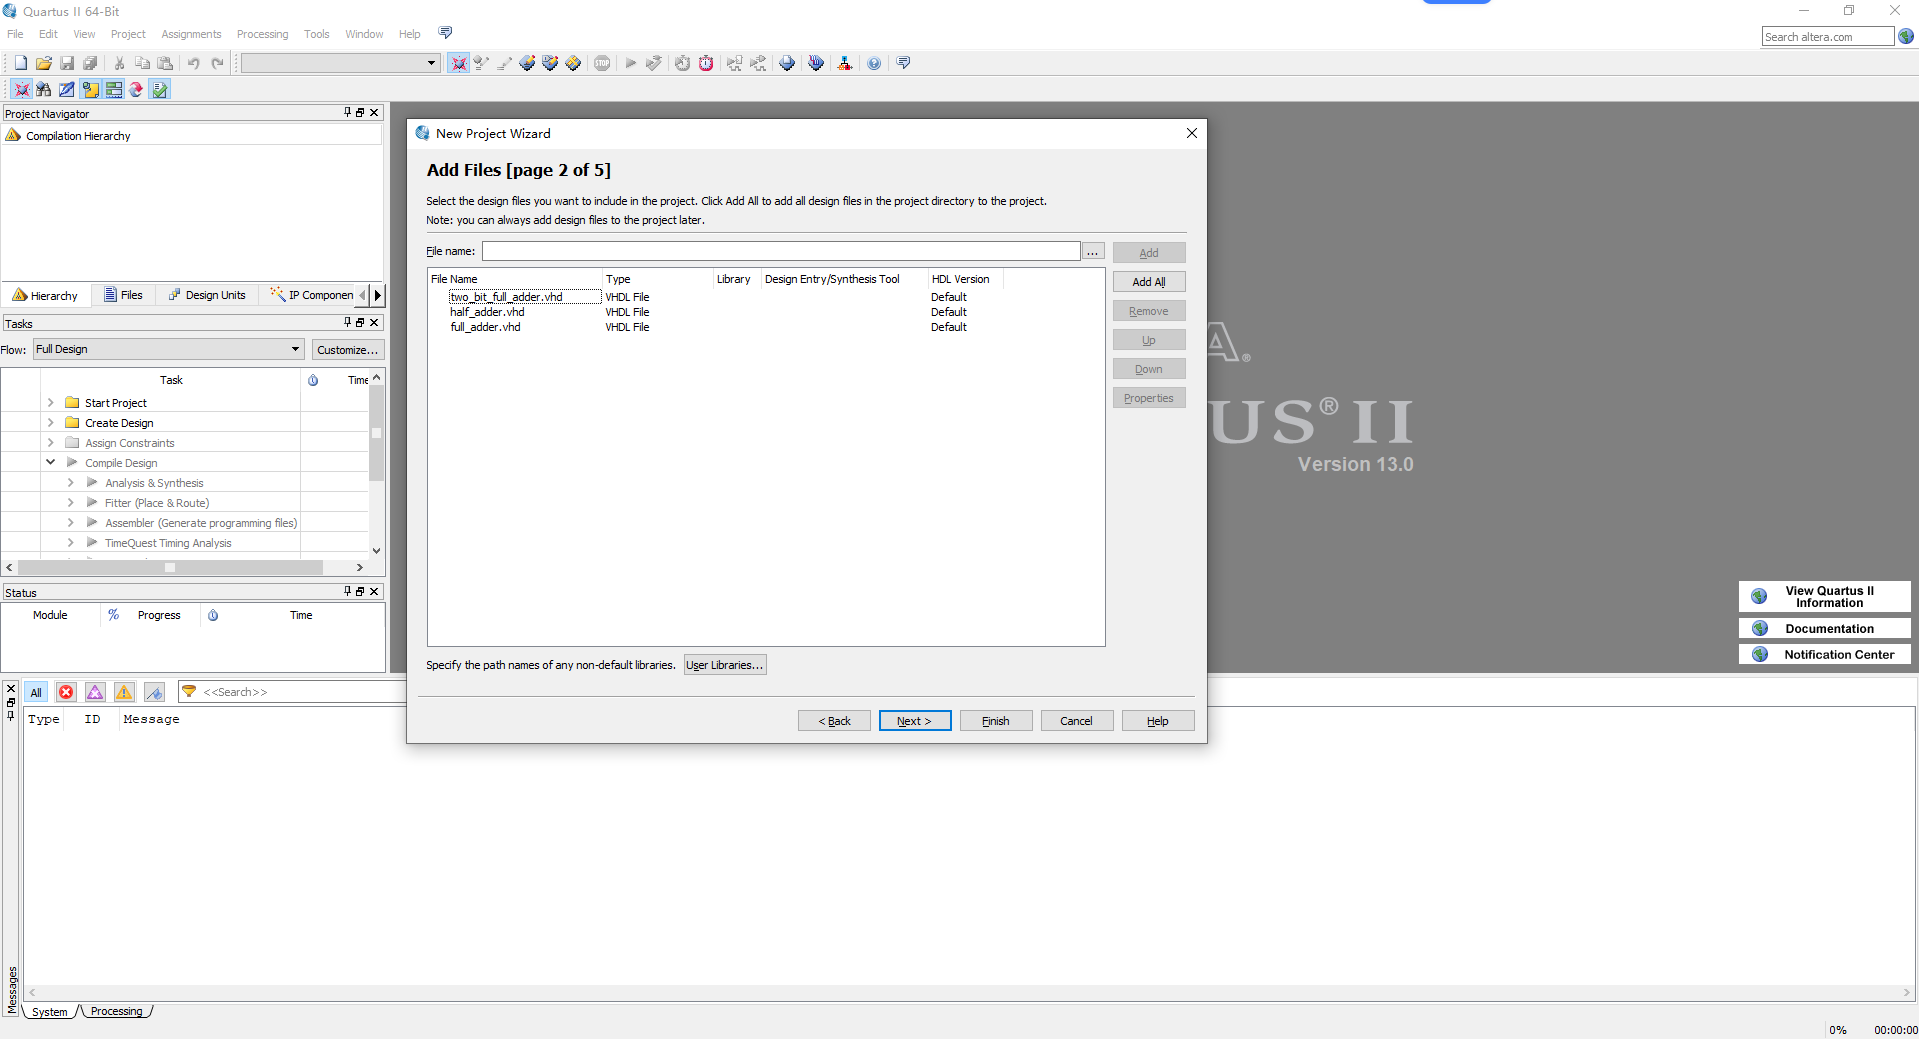
Task: Toggle the green rows panel icon in second toolbar
Action: pyautogui.click(x=113, y=89)
